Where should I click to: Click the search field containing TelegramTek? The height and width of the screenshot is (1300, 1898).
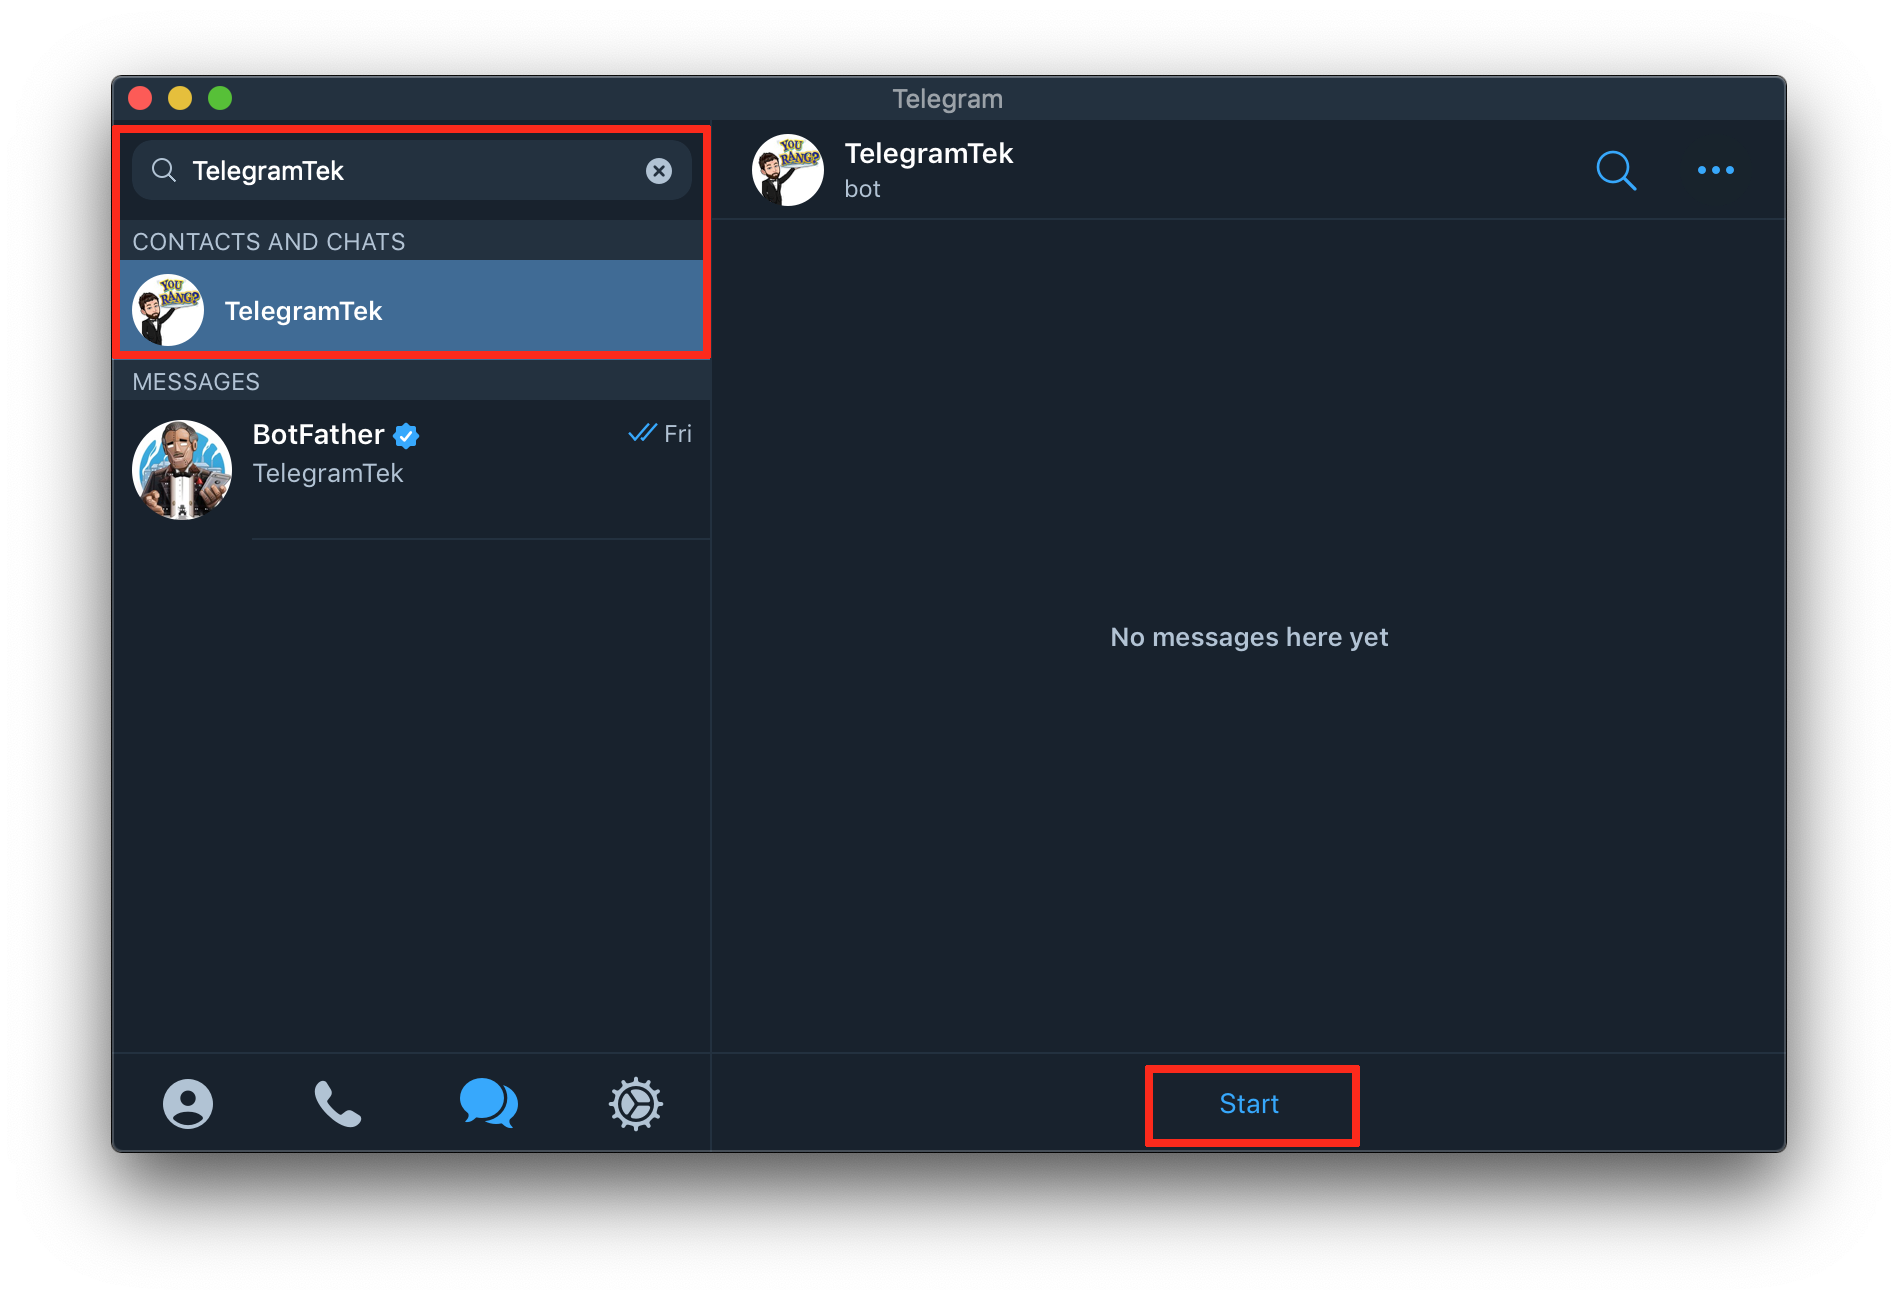click(x=411, y=171)
